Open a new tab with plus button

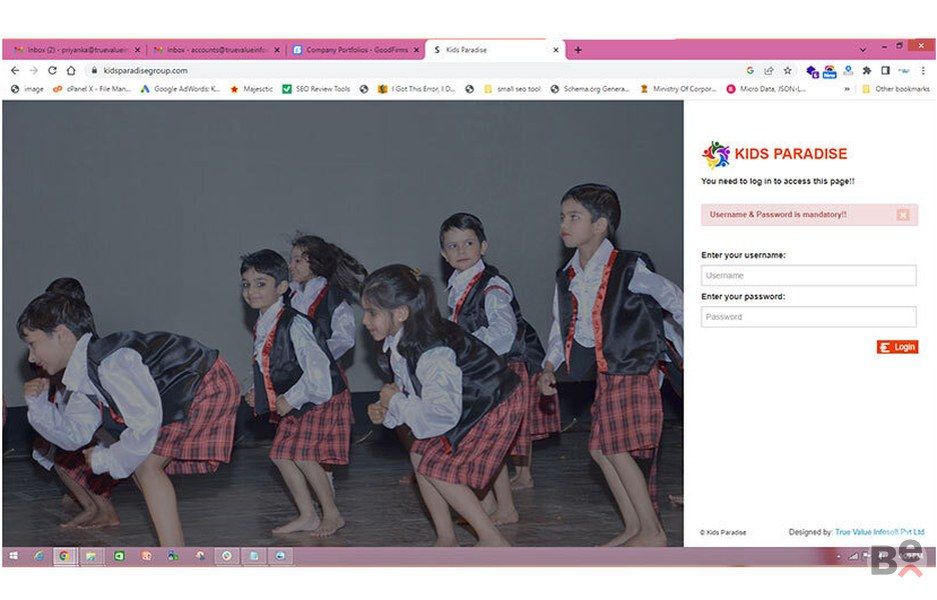[x=578, y=50]
